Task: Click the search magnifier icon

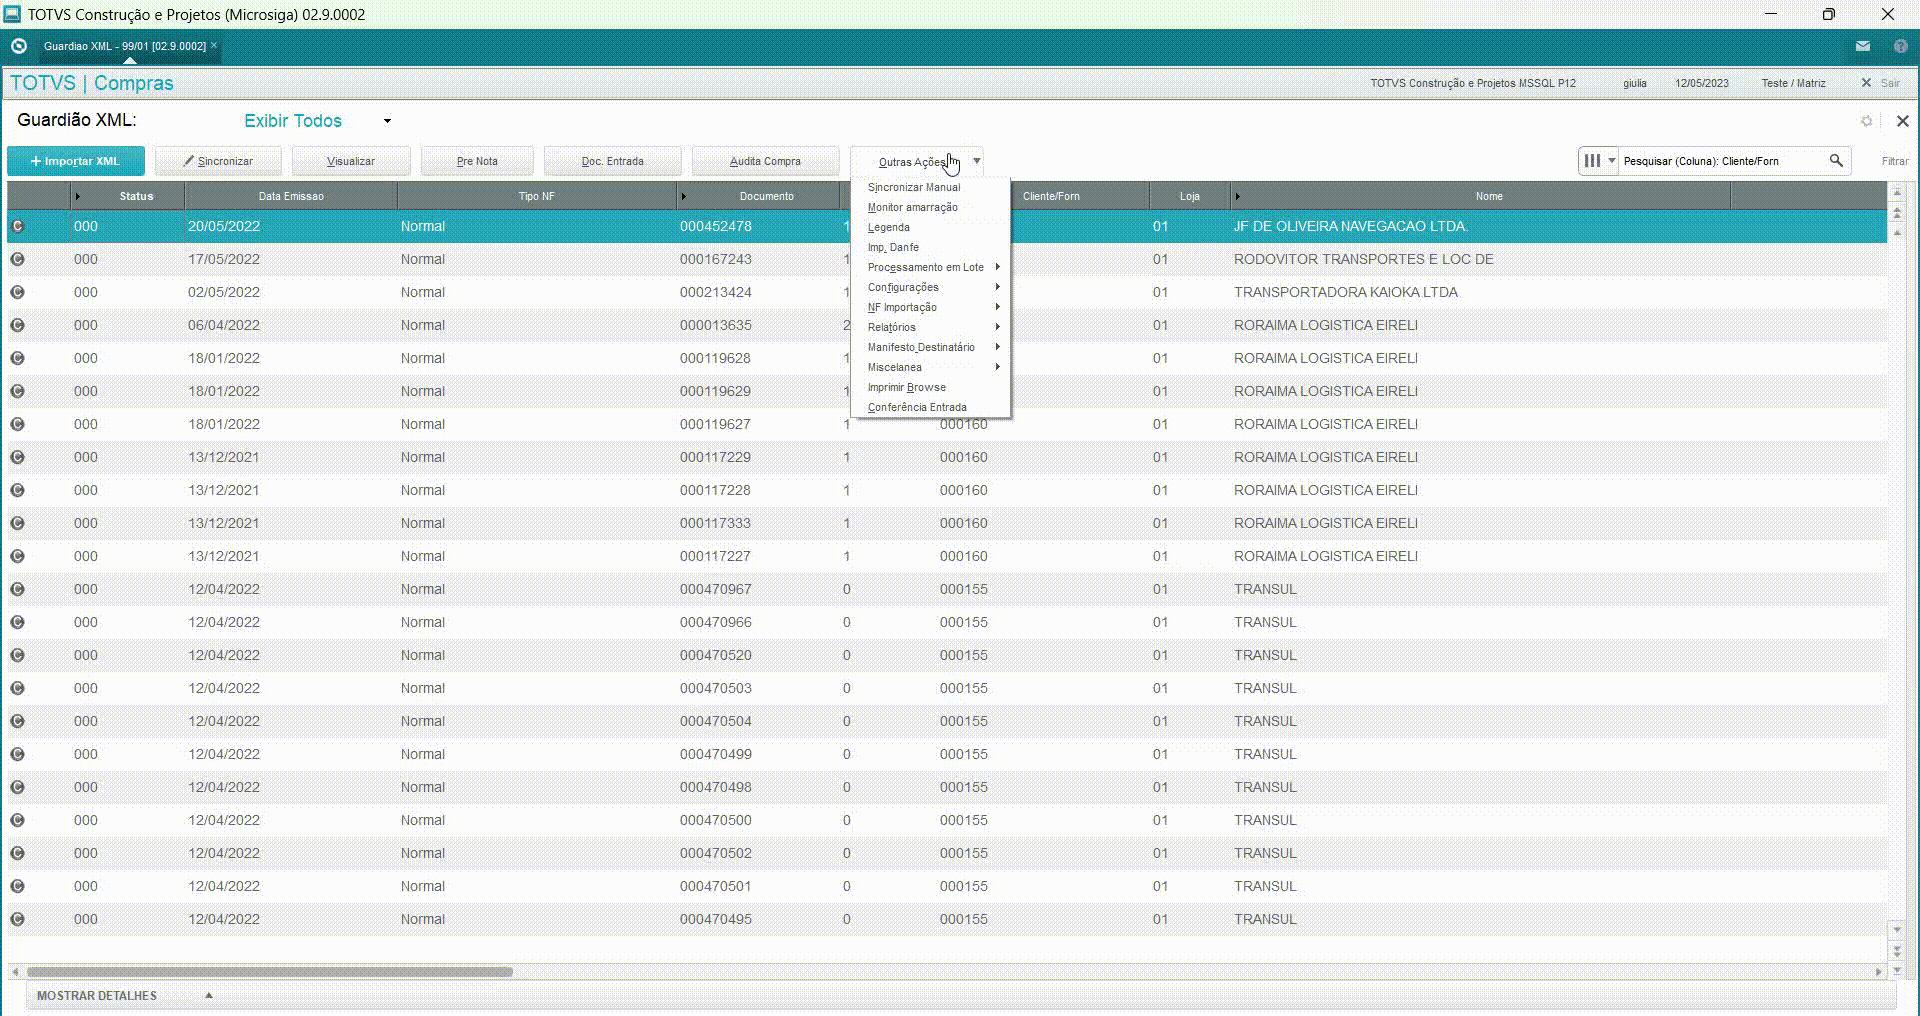Action: point(1836,160)
